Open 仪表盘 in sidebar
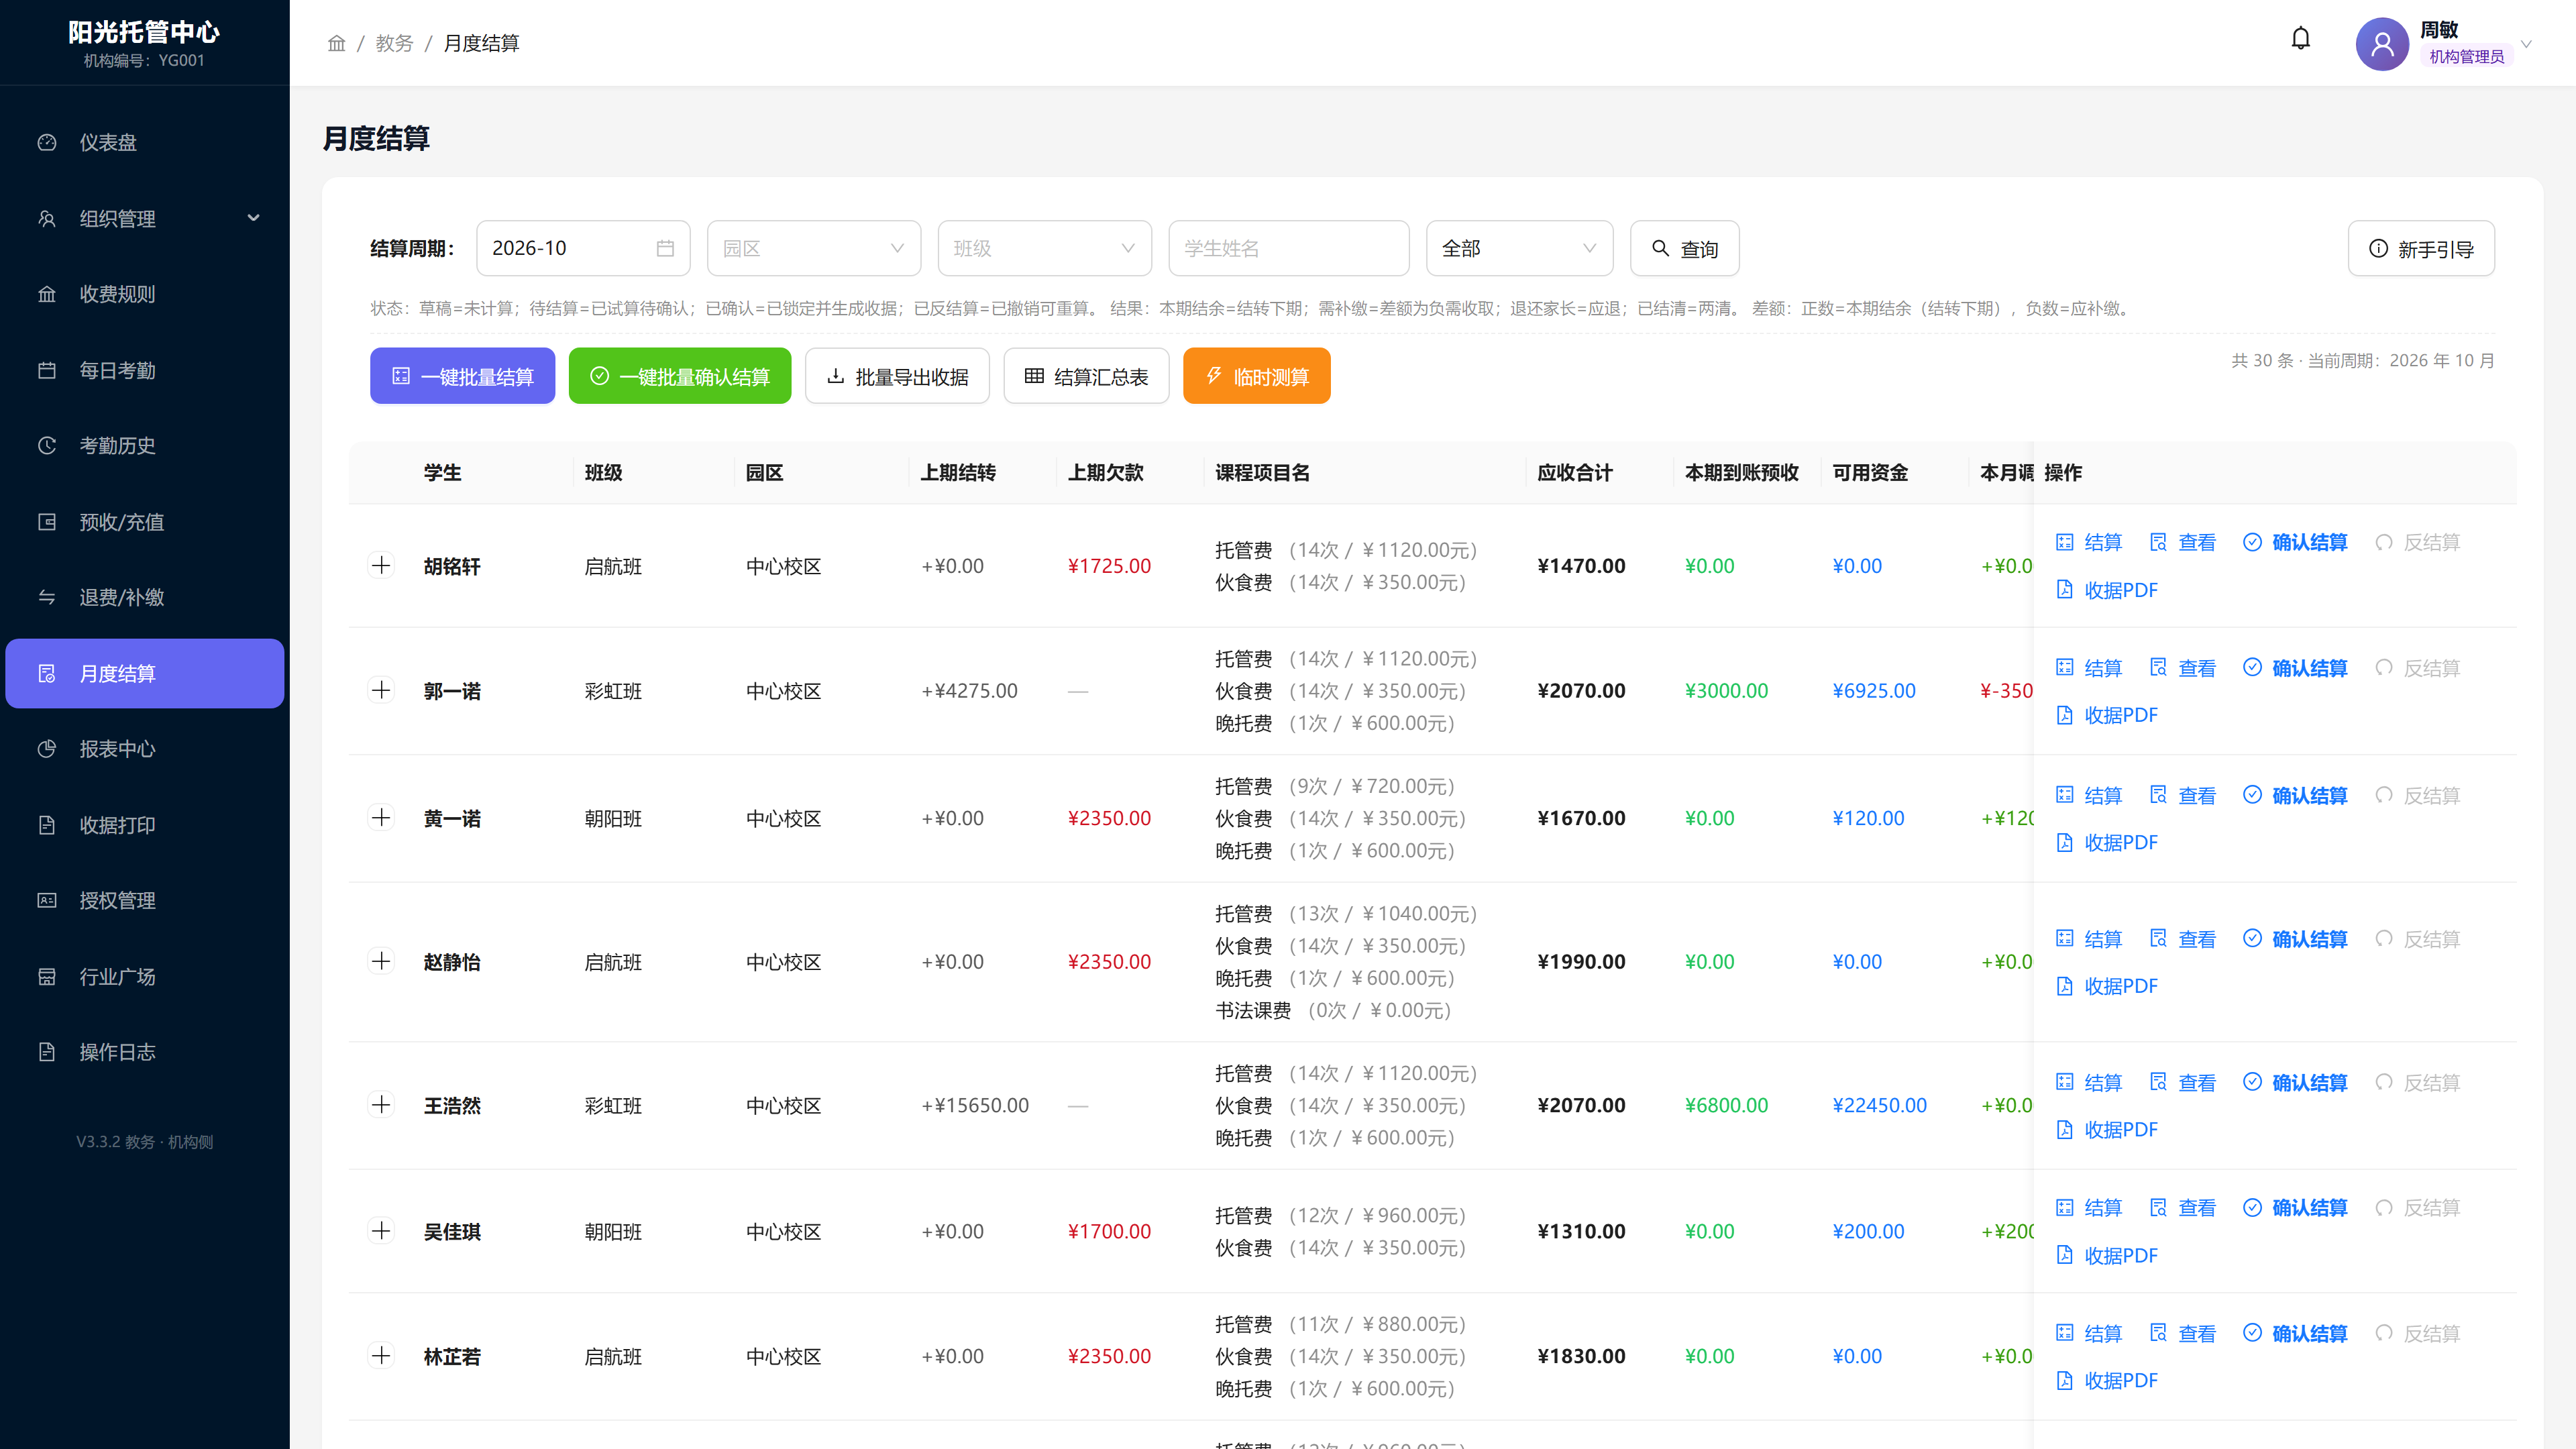 coord(145,142)
